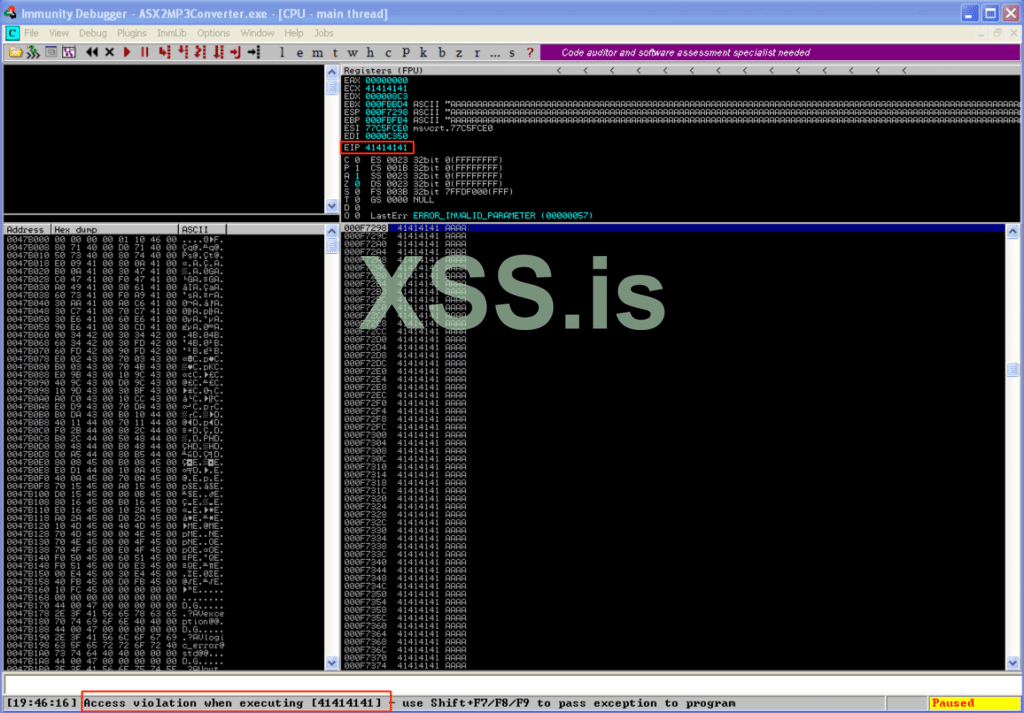
Task: Click the third toolbar icon after Python shell
Action: tap(51, 52)
